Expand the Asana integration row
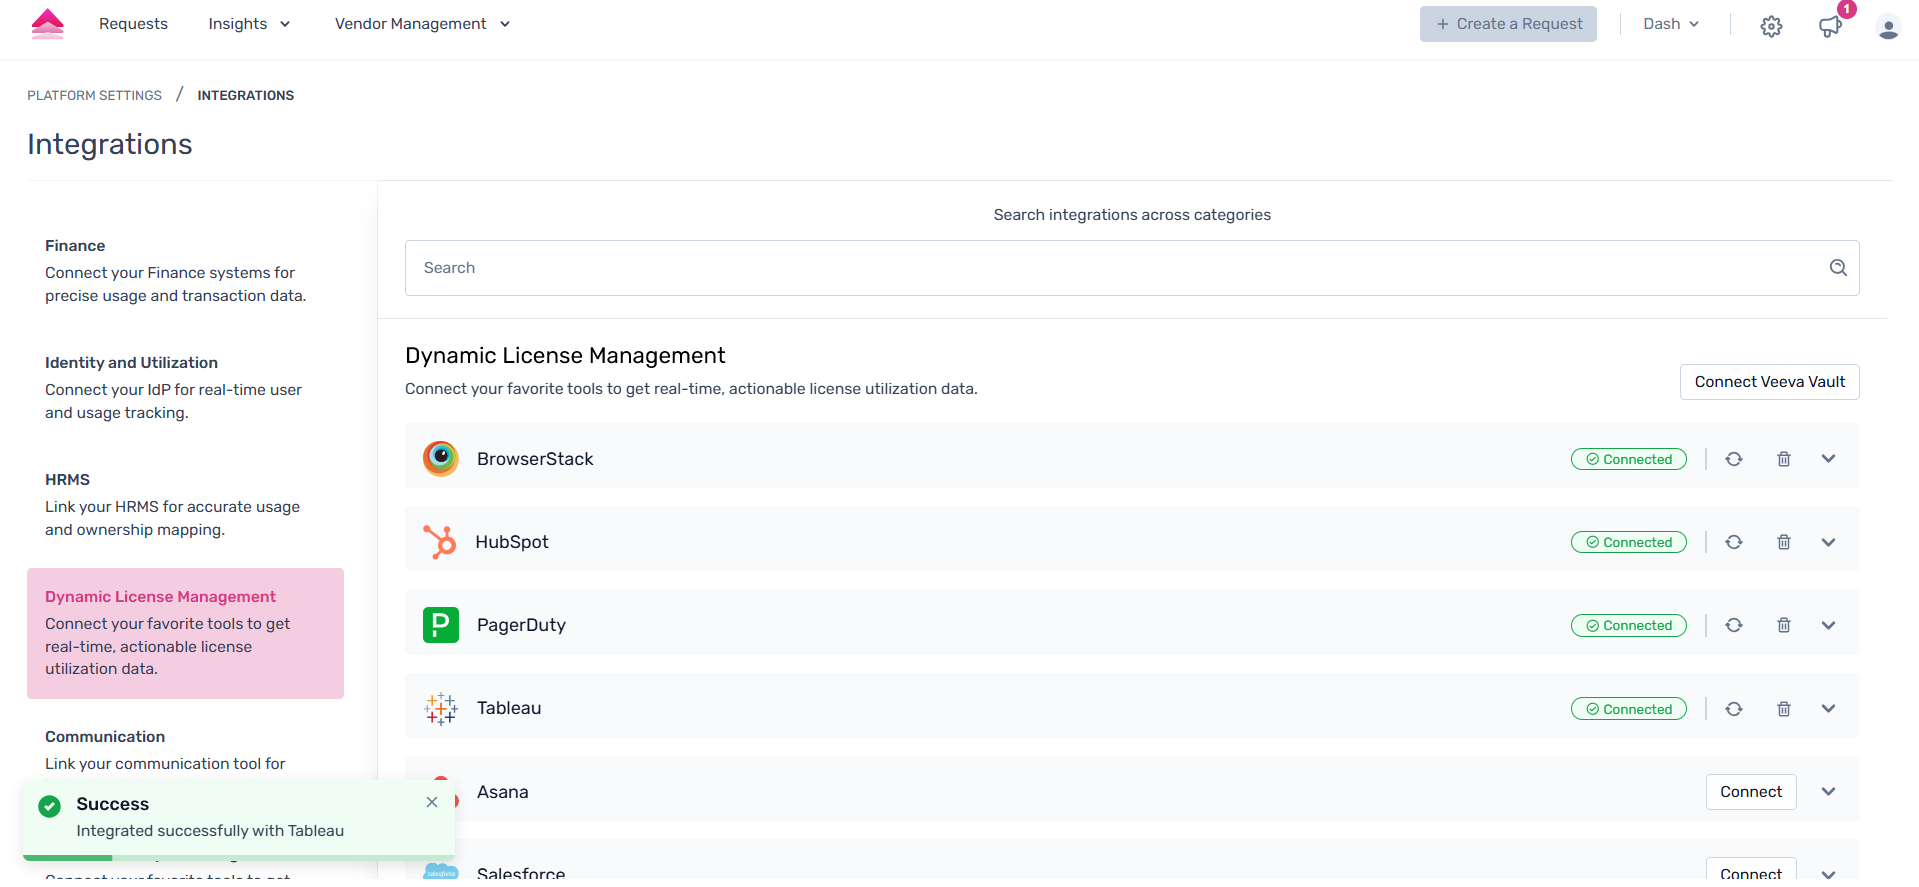This screenshot has height=887, width=1919. 1828,792
